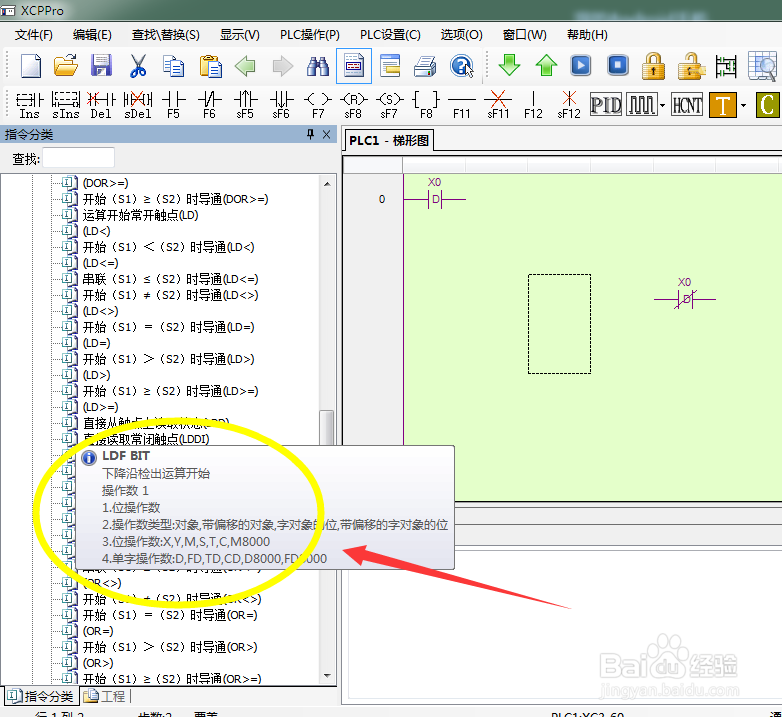Delete horizontal line sF11
782x717 pixels.
click(498, 105)
